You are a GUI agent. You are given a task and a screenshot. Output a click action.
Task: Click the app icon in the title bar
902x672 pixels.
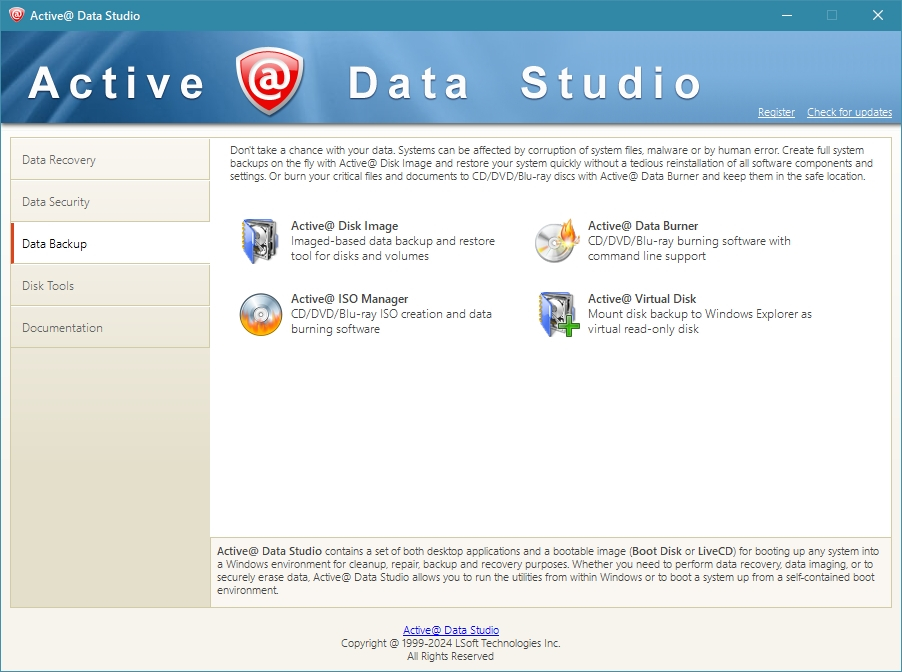click(16, 15)
